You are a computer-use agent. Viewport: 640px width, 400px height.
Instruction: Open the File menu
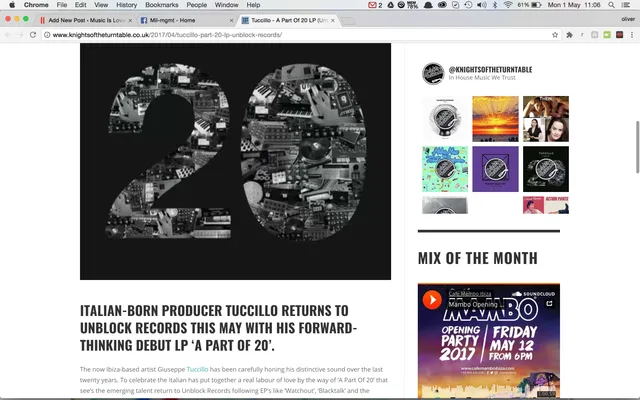[62, 5]
